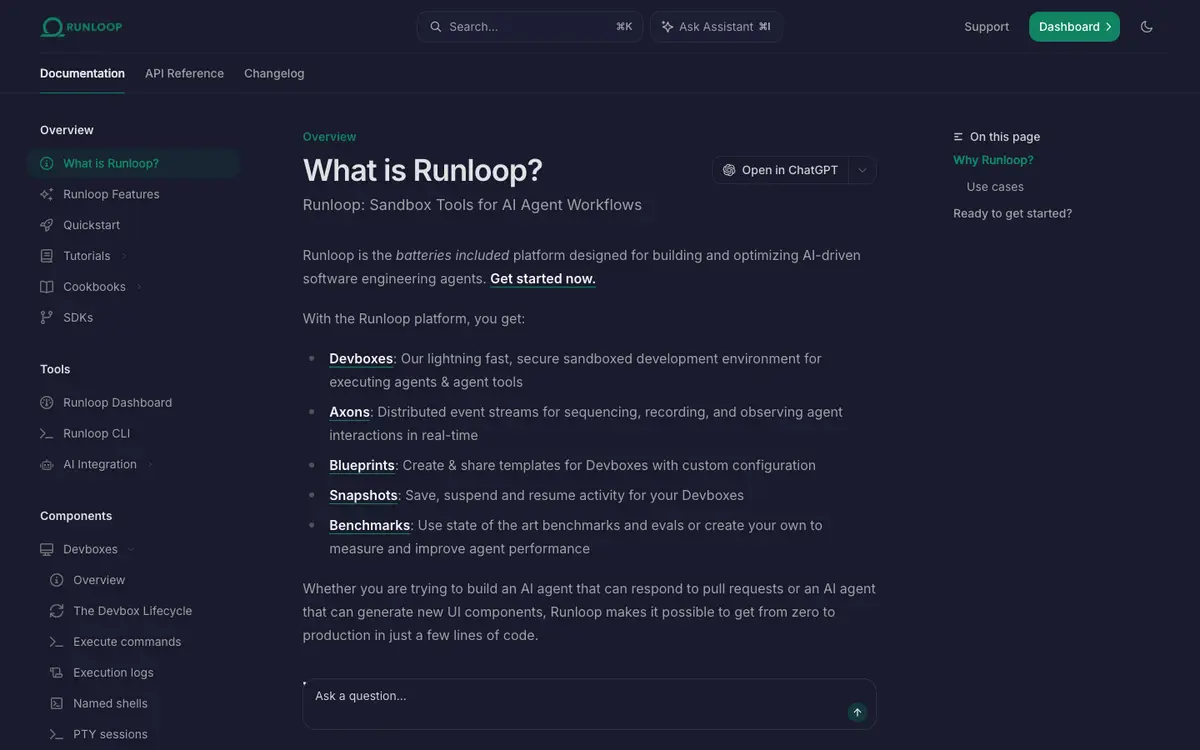Viewport: 1200px width, 750px height.
Task: Submit question with arrow send button
Action: (857, 712)
